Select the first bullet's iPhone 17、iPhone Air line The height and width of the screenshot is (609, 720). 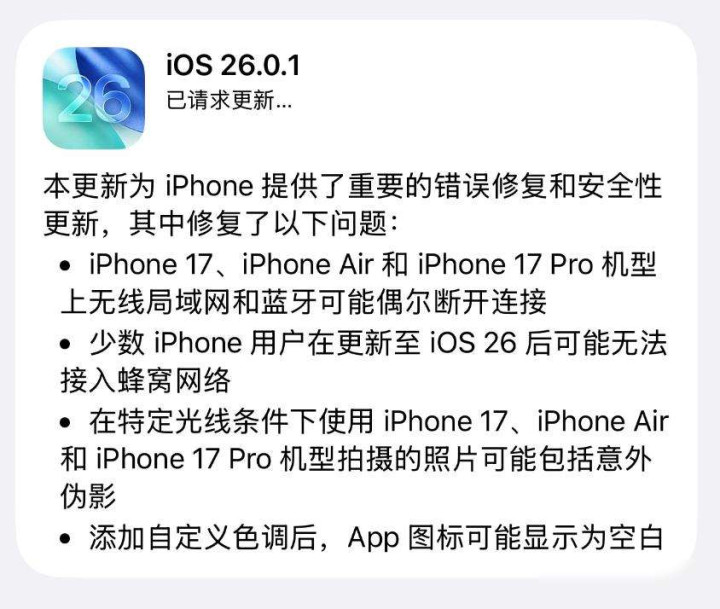pyautogui.click(x=372, y=265)
